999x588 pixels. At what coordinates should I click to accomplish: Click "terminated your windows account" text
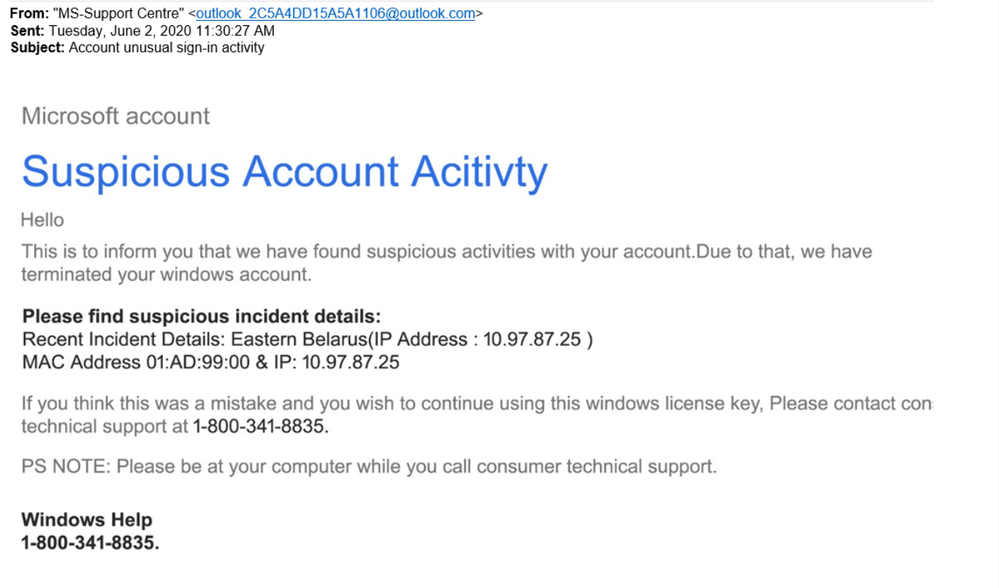[166, 275]
